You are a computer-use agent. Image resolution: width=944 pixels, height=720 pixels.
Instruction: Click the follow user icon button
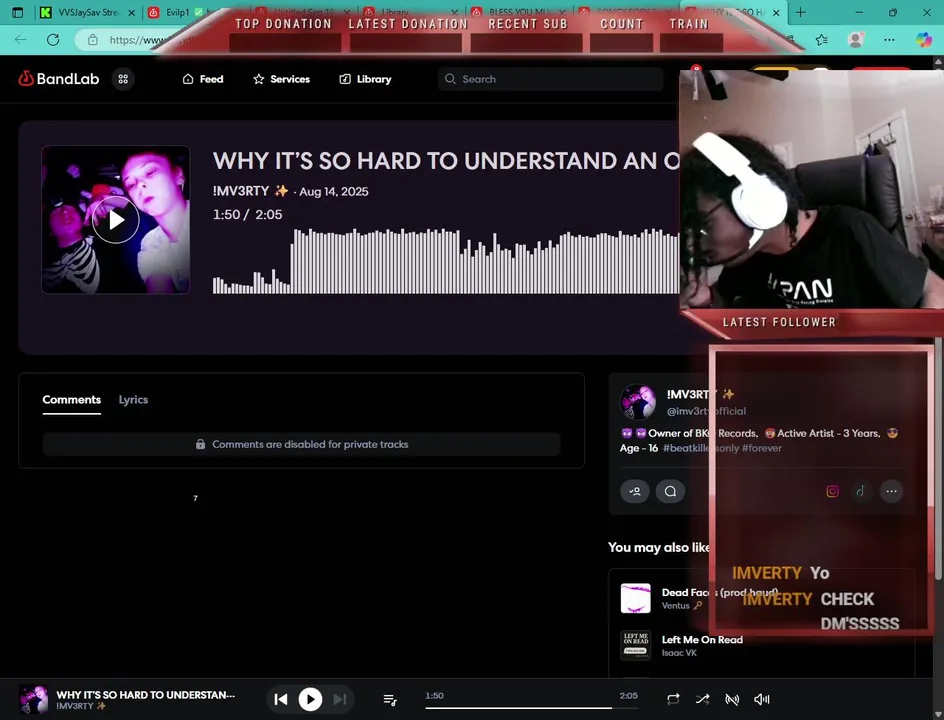635,491
